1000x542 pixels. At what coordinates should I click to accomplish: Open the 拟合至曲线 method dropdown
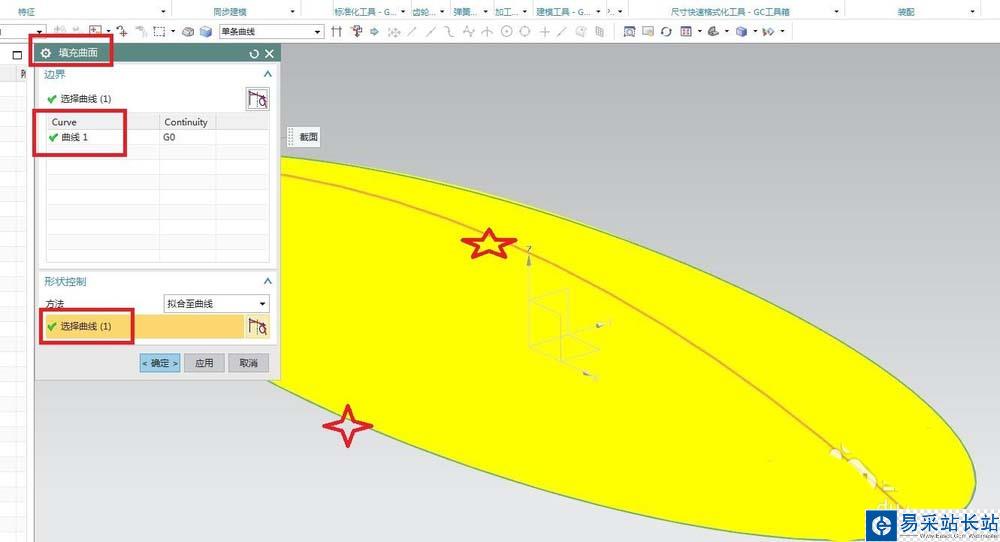(x=262, y=304)
